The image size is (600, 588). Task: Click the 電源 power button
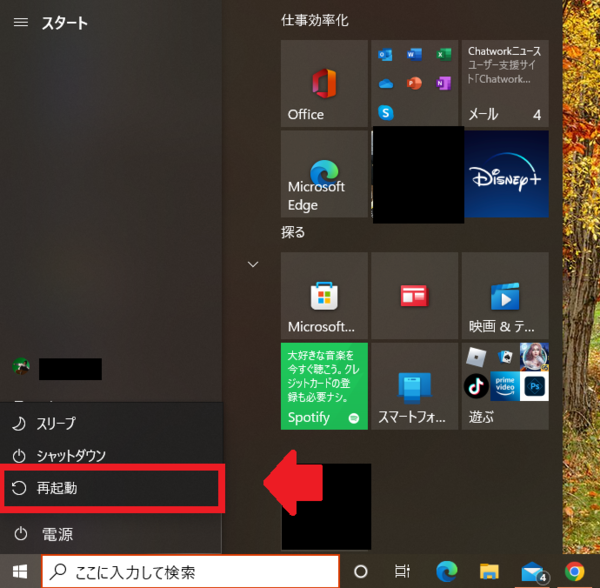pos(111,534)
